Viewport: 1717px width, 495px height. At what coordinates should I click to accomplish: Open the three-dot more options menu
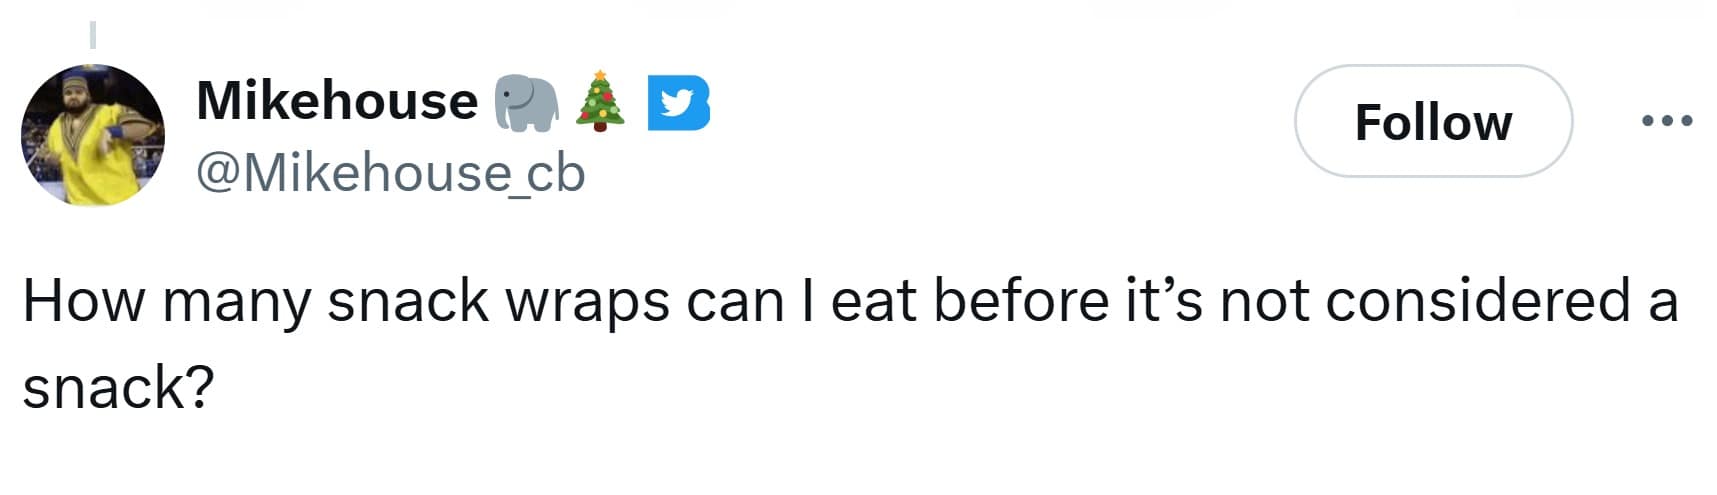[x=1667, y=121]
